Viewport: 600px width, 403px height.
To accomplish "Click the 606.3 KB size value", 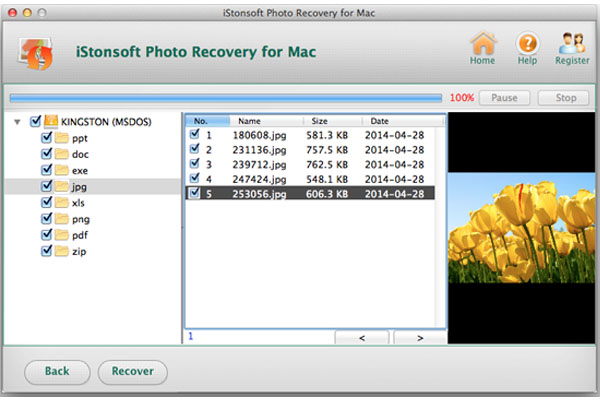I will (327, 194).
